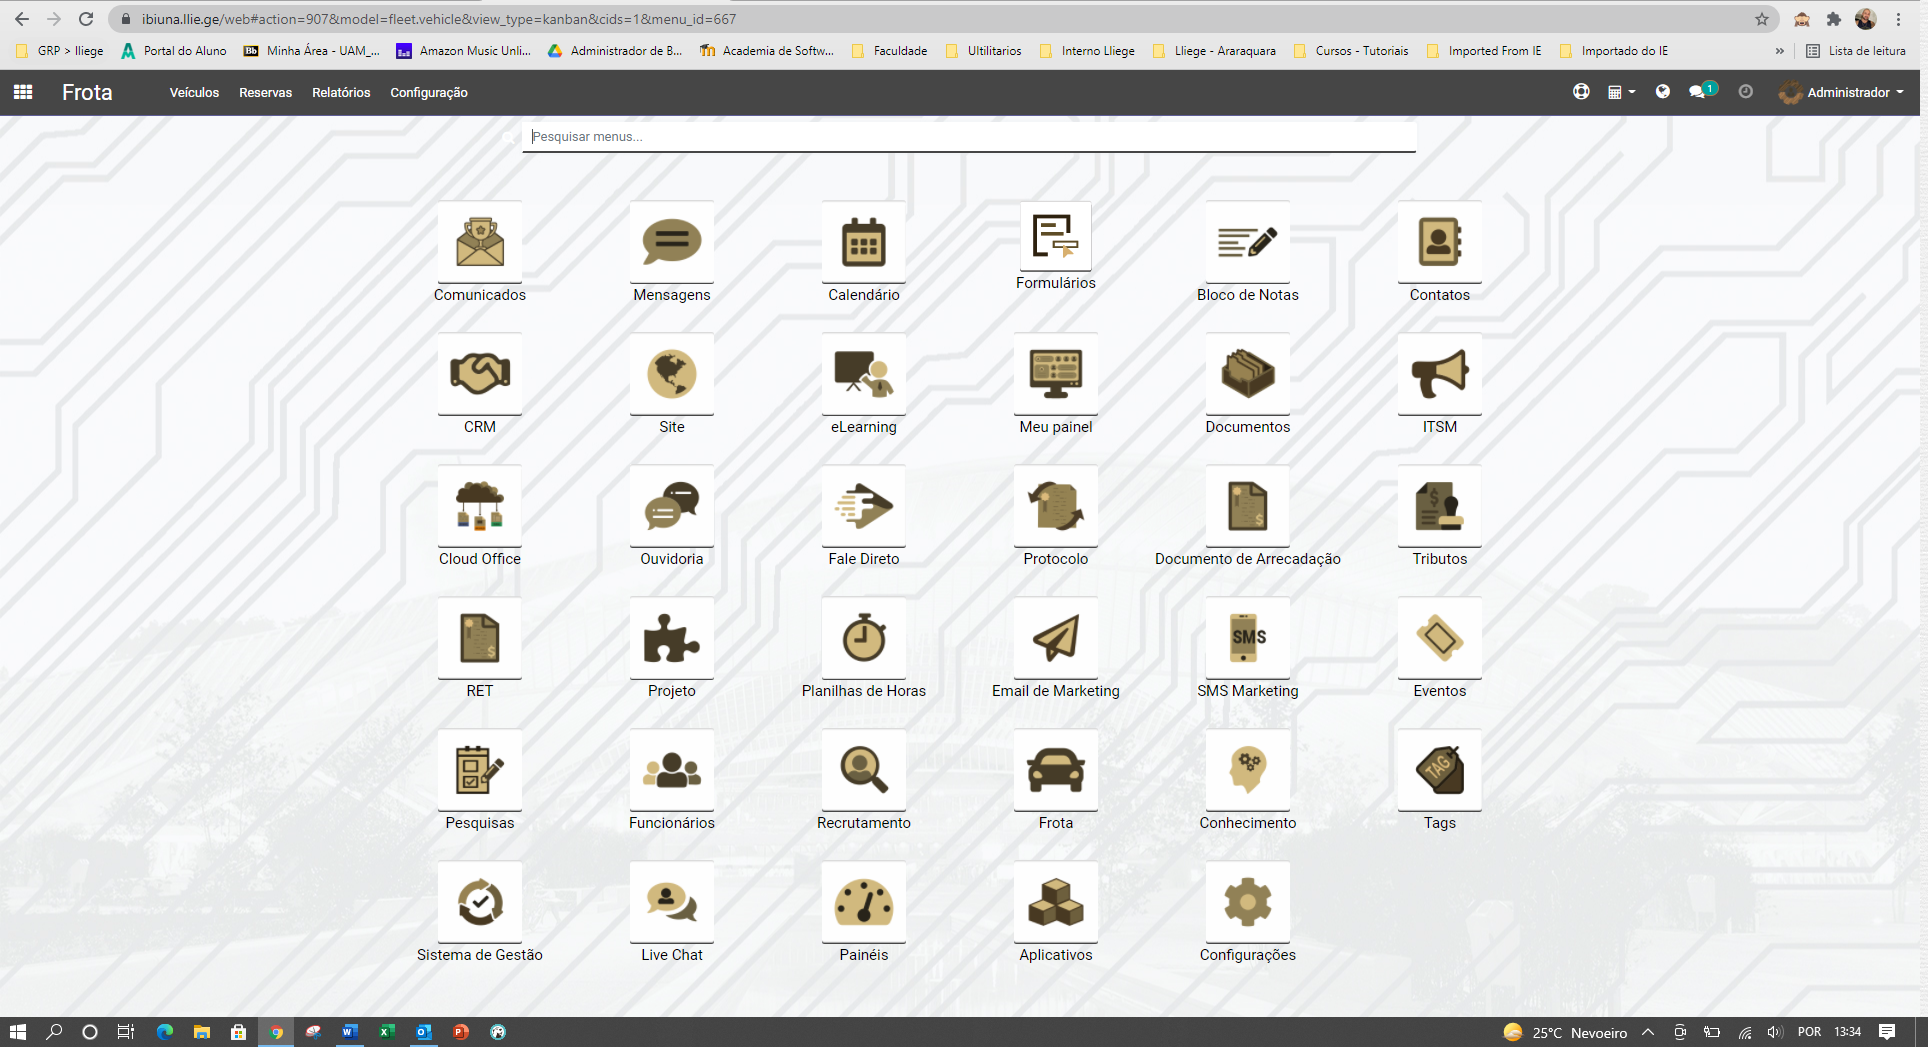Launch the Planilhas de Horas app

[863, 639]
